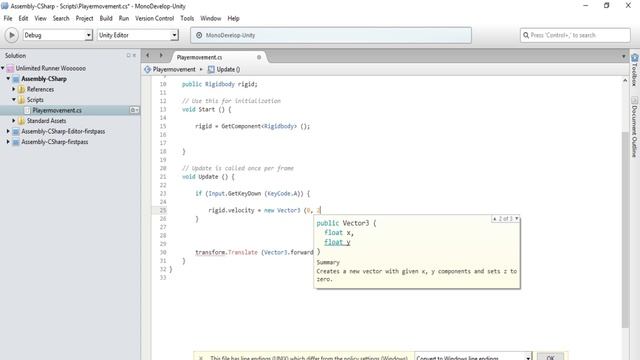The width and height of the screenshot is (640, 360).
Task: Open the Help menu
Action: tap(233, 18)
